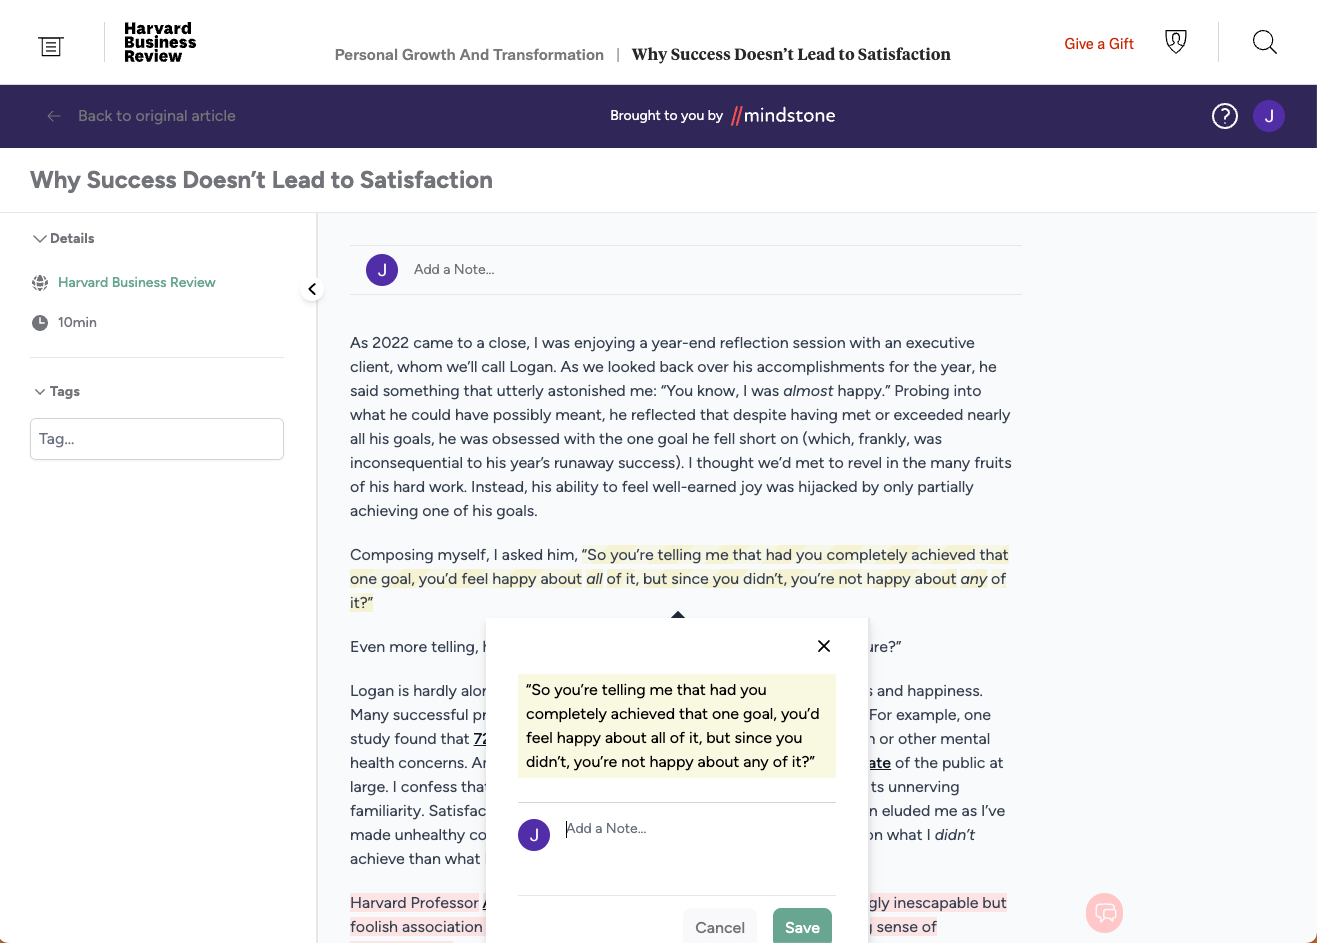This screenshot has width=1317, height=943.
Task: Open Harvard Business Review source link
Action: pyautogui.click(x=137, y=283)
